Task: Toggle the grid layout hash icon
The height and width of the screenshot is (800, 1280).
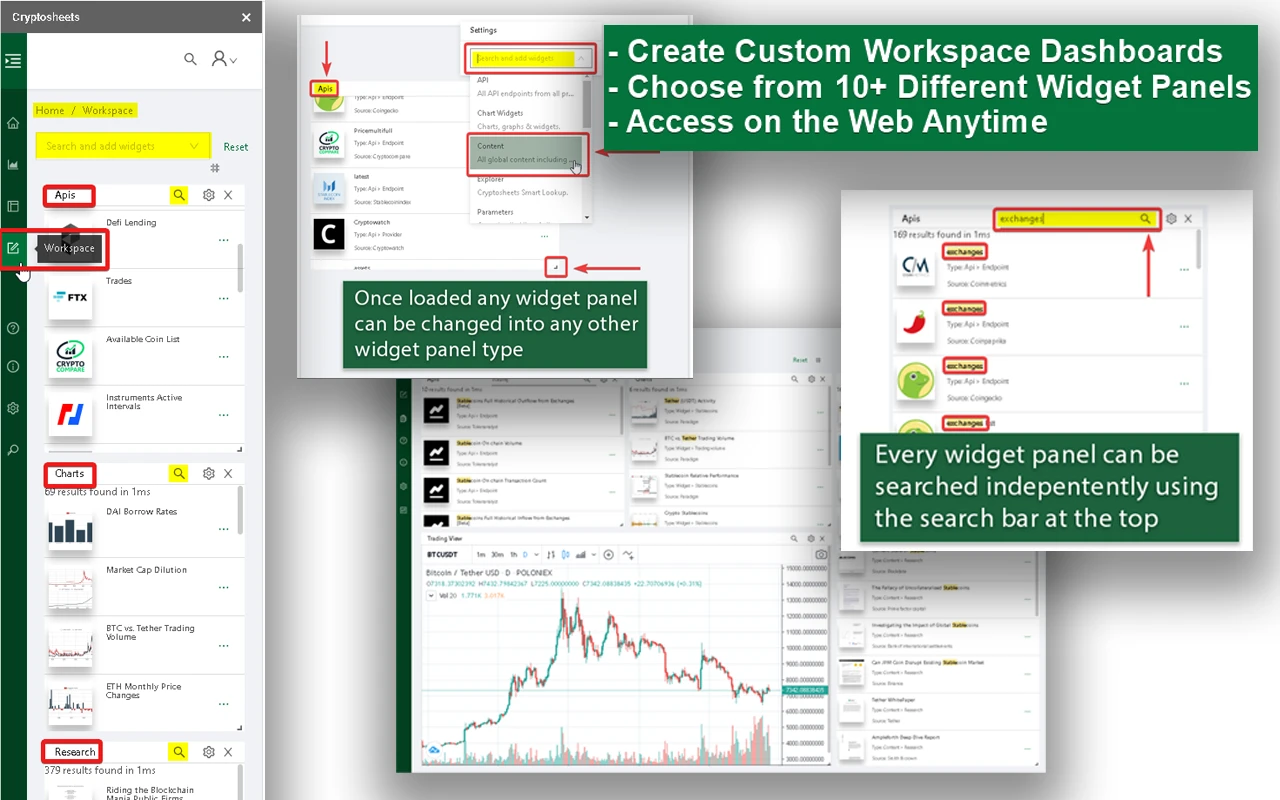Action: pyautogui.click(x=215, y=169)
